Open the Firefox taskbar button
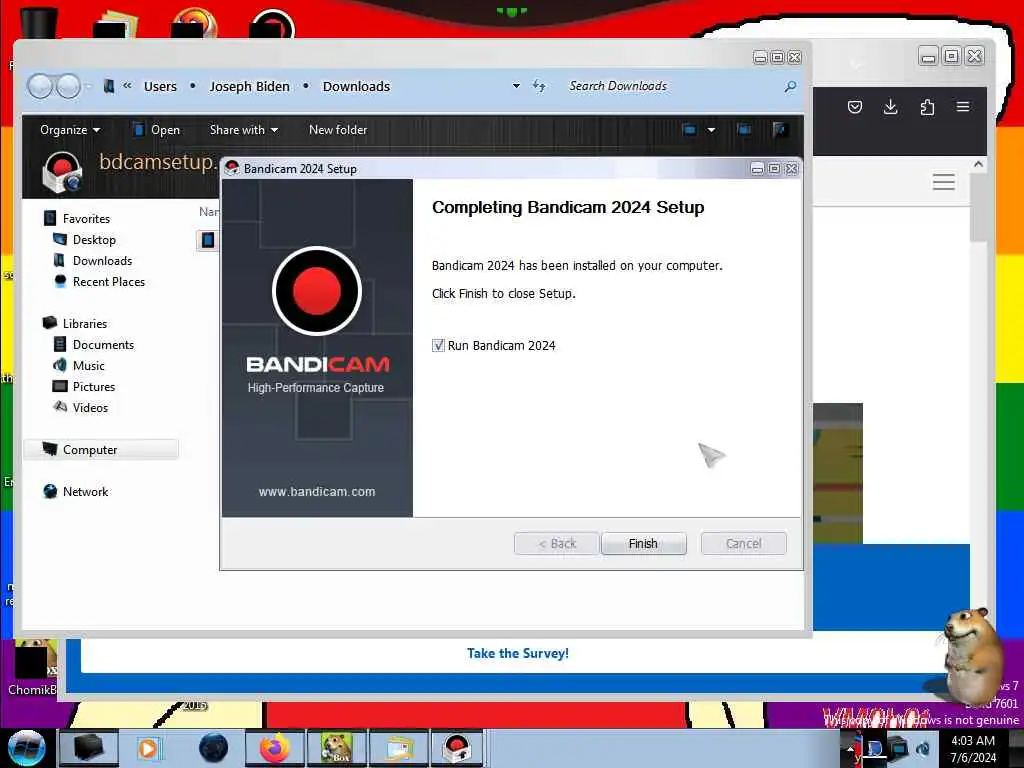This screenshot has height=768, width=1024. (x=274, y=748)
